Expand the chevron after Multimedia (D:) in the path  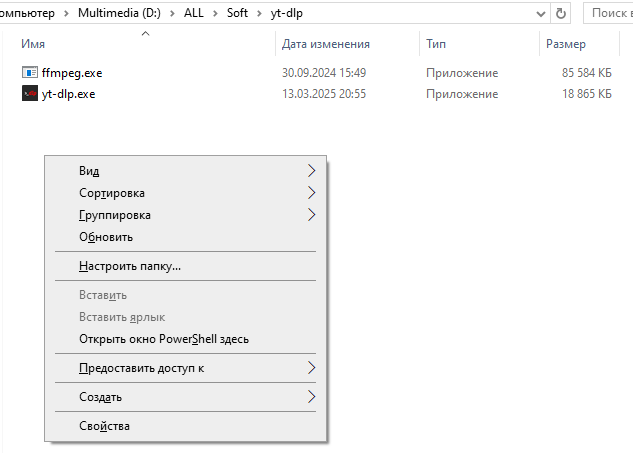click(172, 14)
